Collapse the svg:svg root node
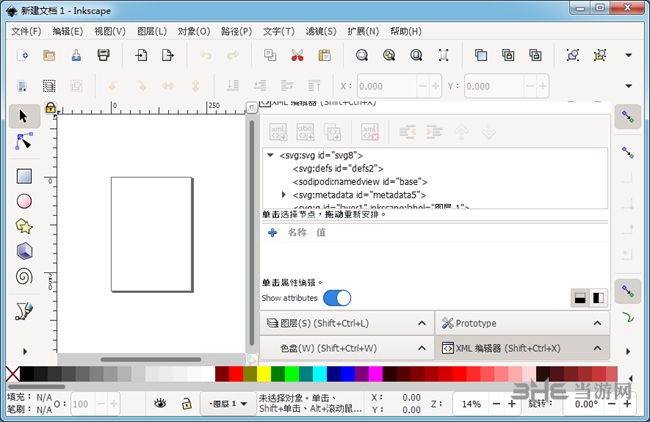Screen dimensions: 650x422 tap(270, 155)
